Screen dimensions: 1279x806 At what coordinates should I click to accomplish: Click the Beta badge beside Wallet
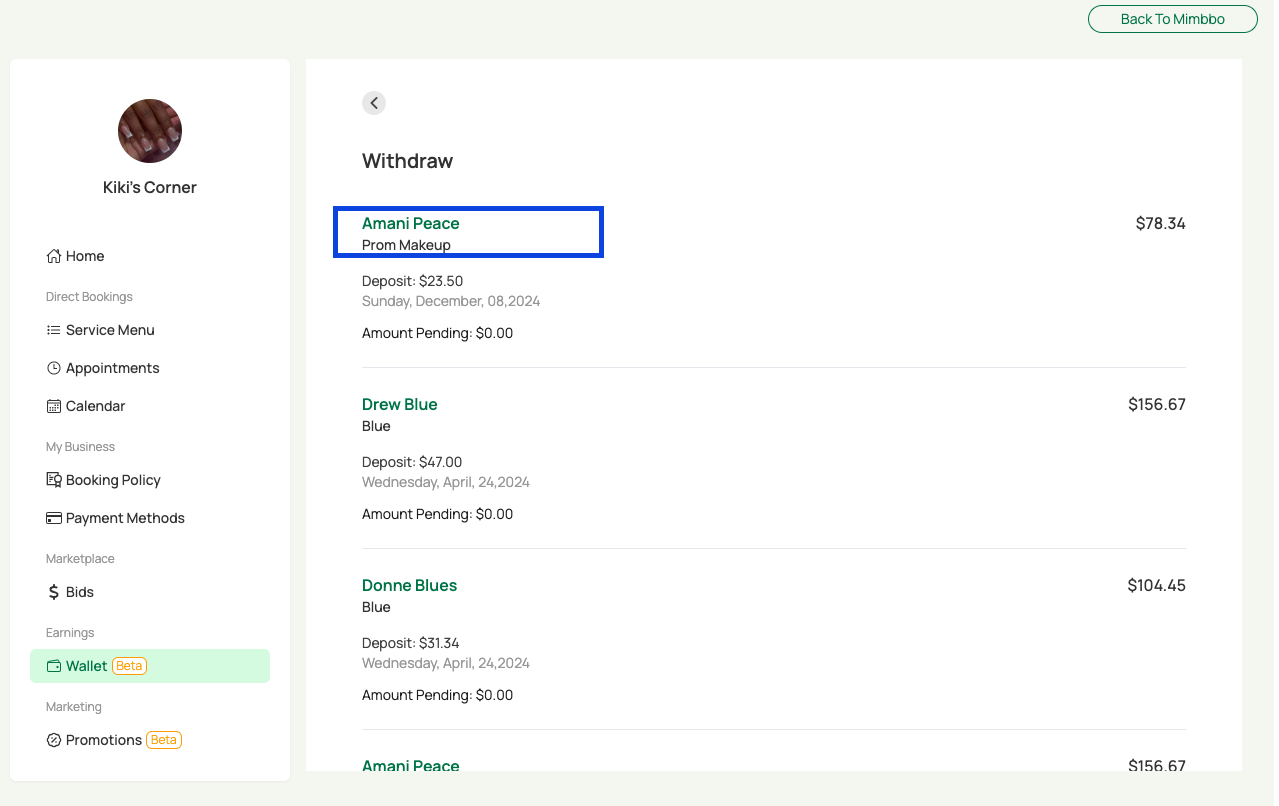pyautogui.click(x=129, y=666)
